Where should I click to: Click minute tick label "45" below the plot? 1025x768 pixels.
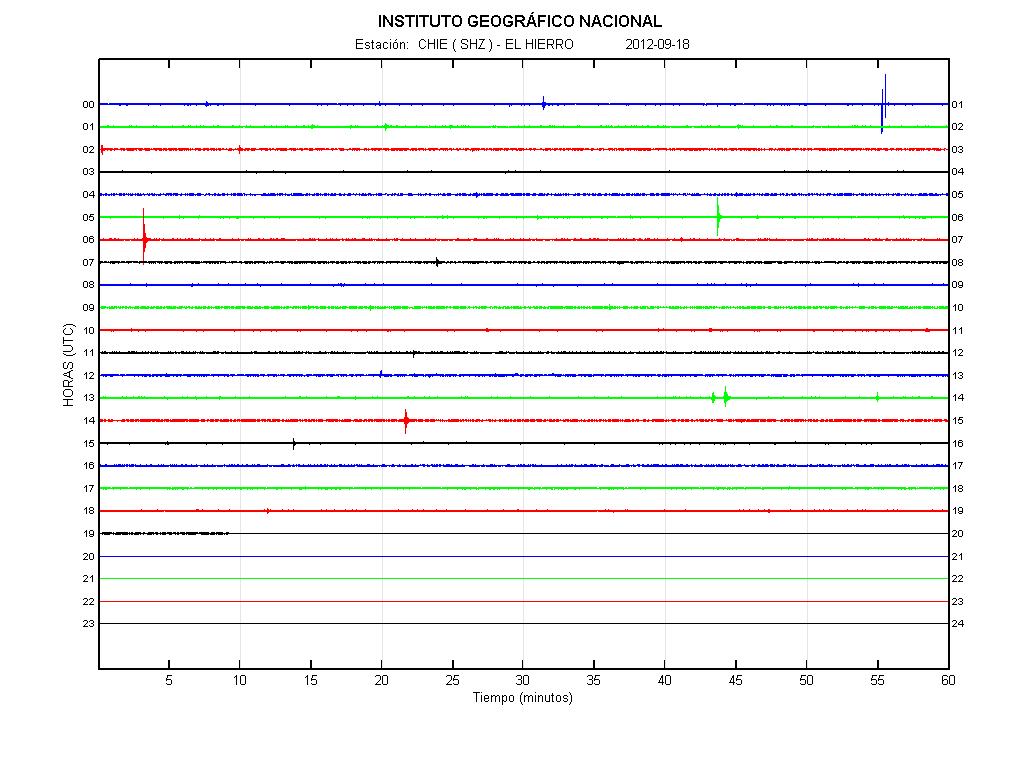coord(735,680)
